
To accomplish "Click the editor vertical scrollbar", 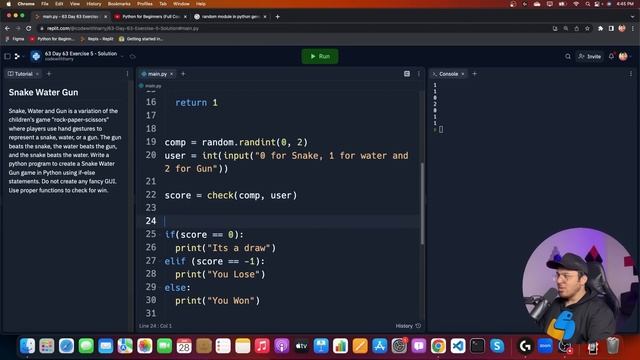I will [422, 203].
